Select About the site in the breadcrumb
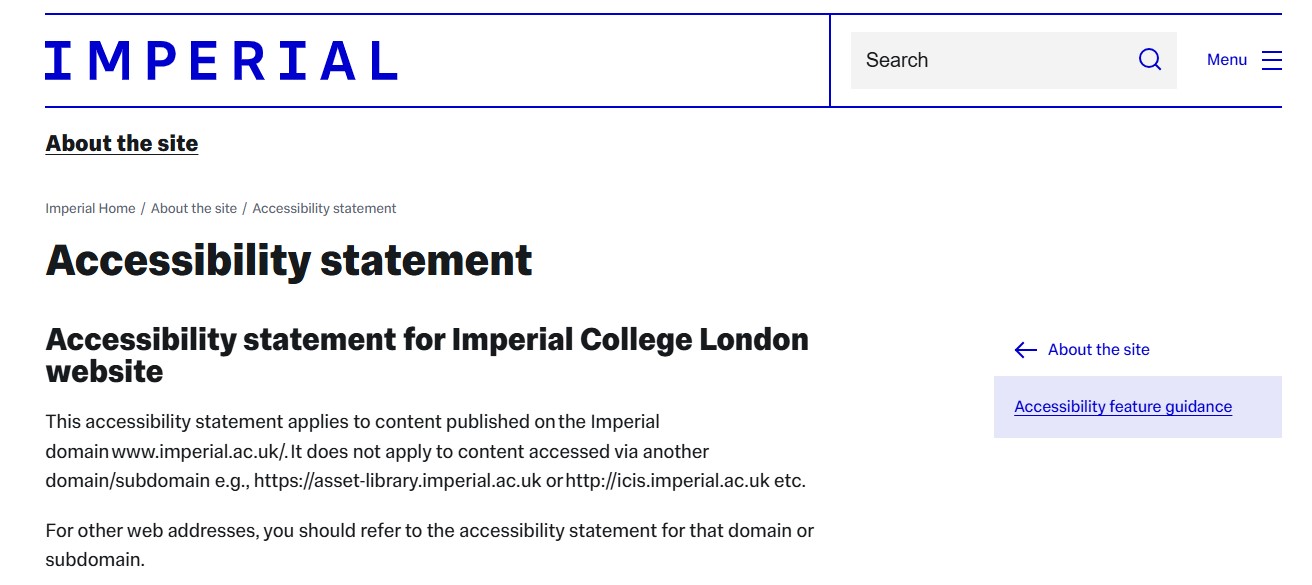Image resolution: width=1312 pixels, height=585 pixels. point(194,209)
